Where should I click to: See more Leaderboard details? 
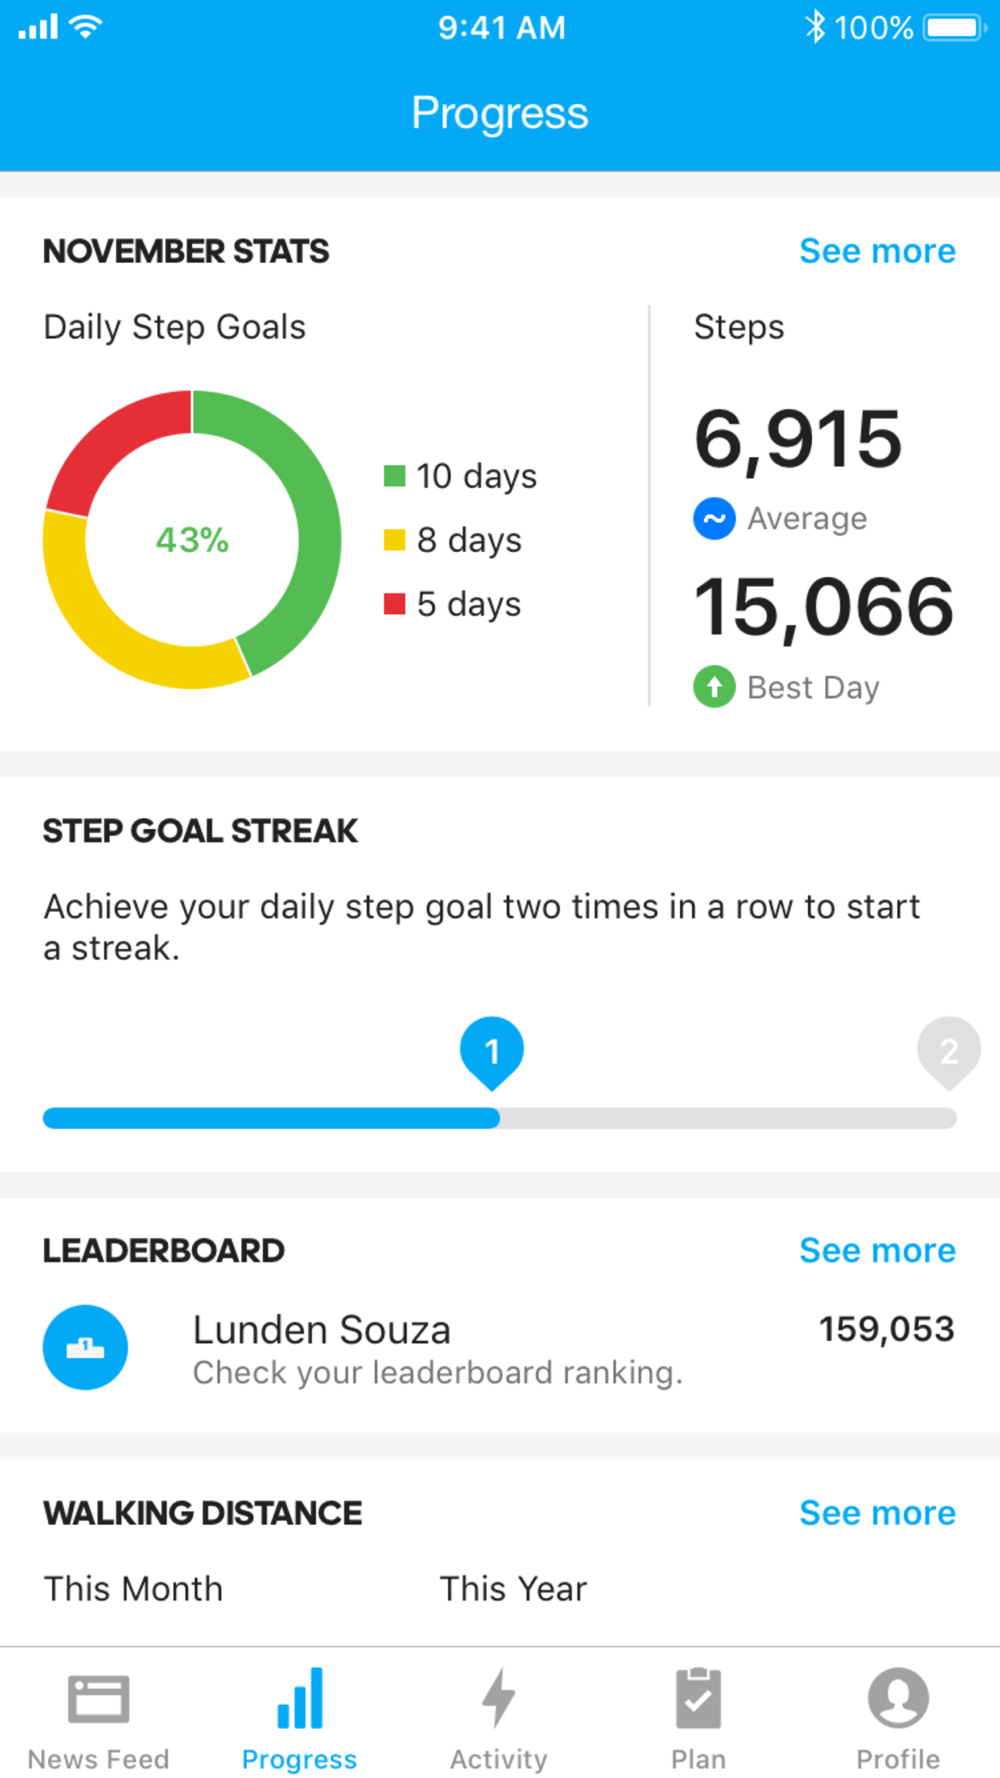pyautogui.click(x=877, y=1250)
